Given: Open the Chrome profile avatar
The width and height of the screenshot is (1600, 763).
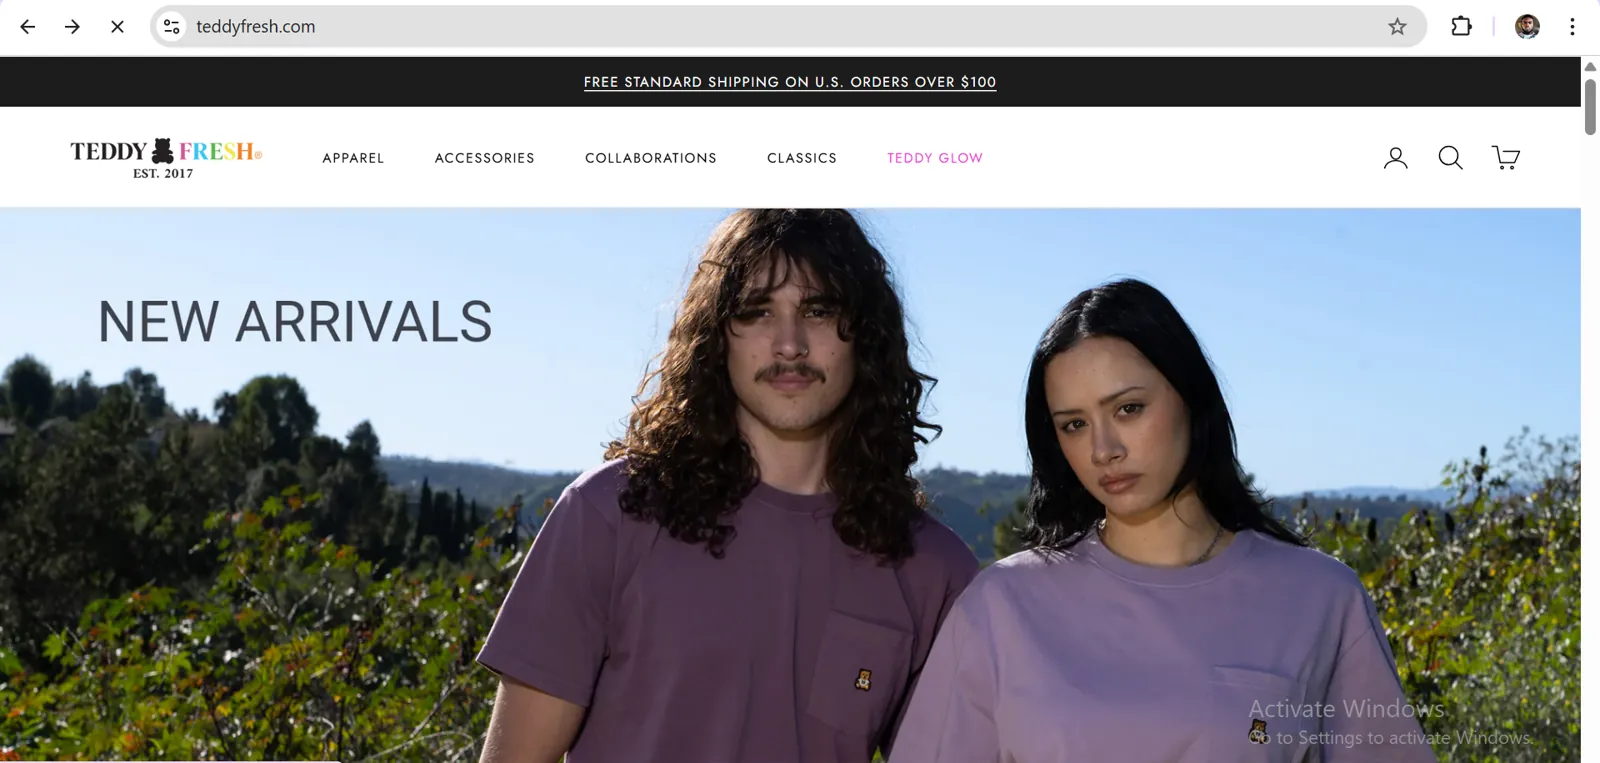Looking at the screenshot, I should point(1527,27).
